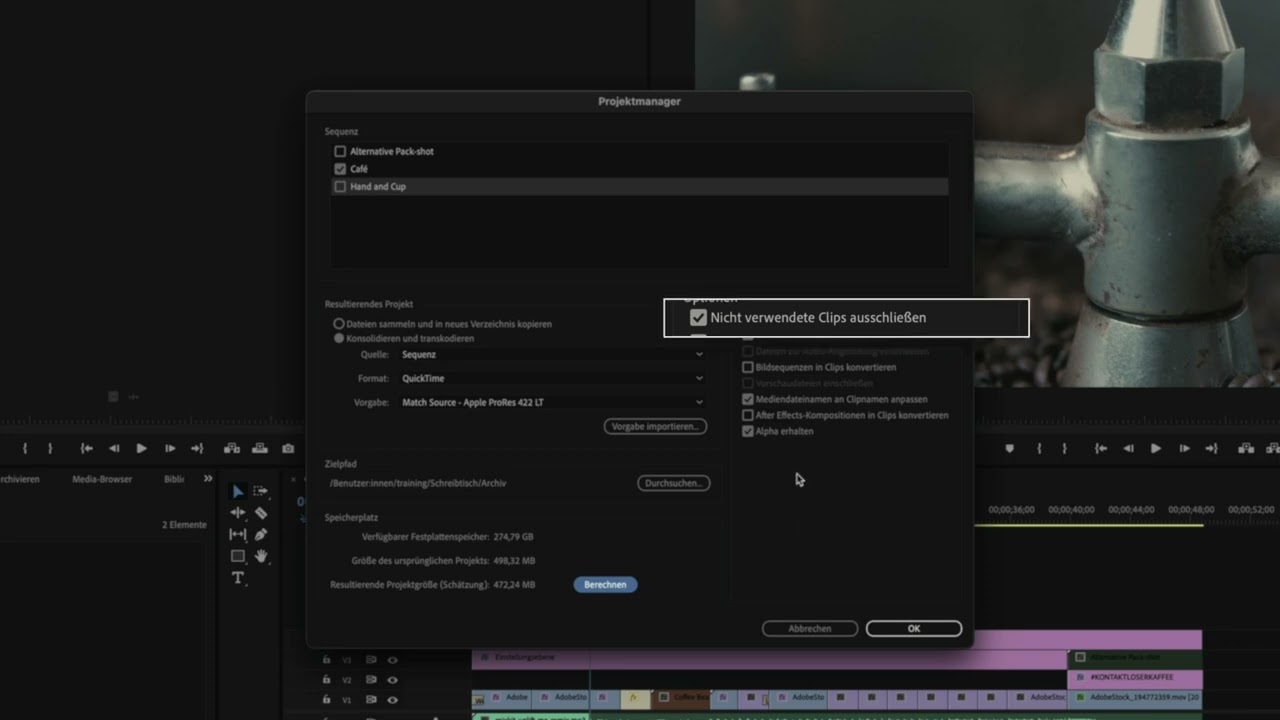Play the program monitor video
Viewport: 1280px width, 720px height.
coord(1155,449)
